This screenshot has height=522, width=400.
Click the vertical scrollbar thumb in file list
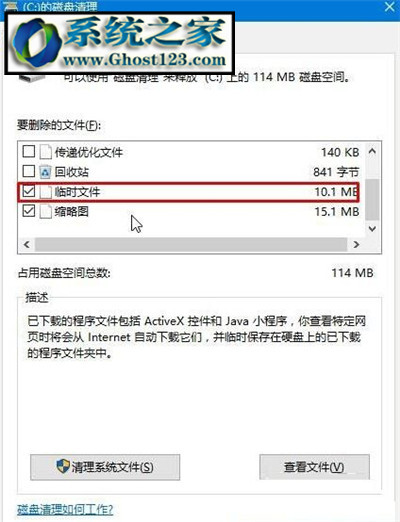[372, 199]
